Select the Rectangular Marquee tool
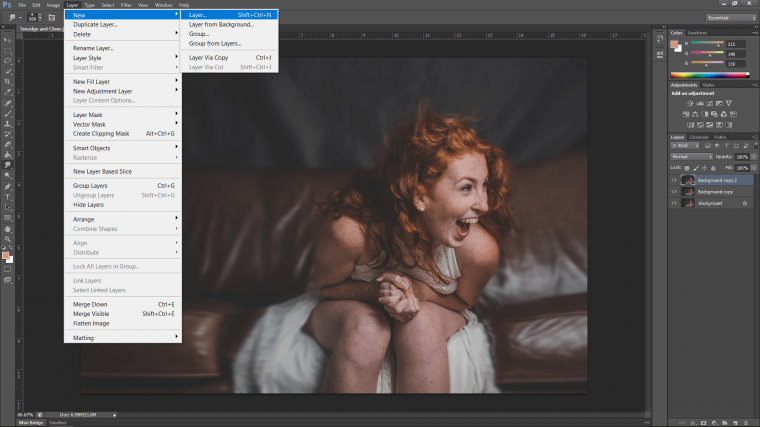 pyautogui.click(x=7, y=50)
